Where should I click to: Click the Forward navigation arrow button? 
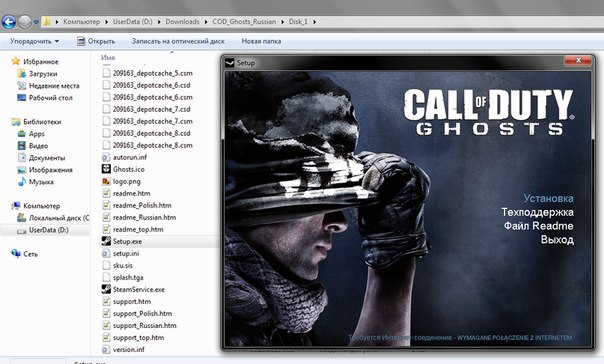tap(25, 22)
